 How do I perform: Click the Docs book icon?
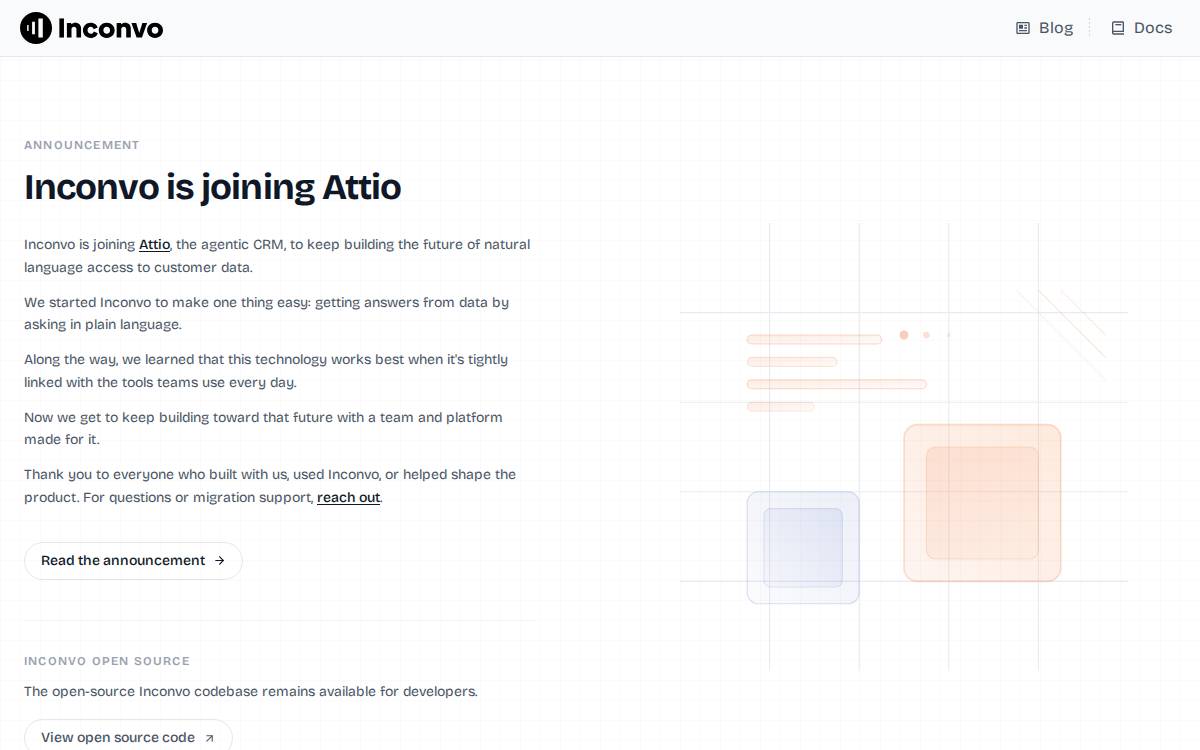pyautogui.click(x=1118, y=28)
